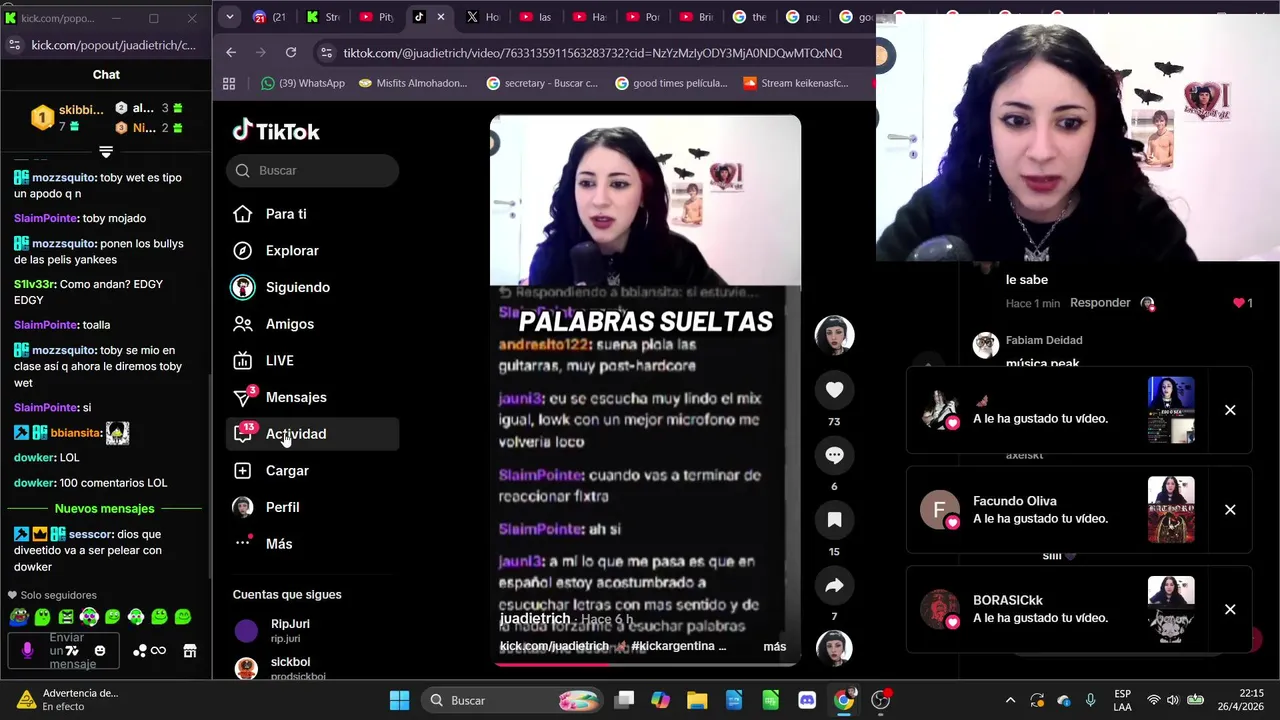The height and width of the screenshot is (720, 1280).
Task: Open video comments via speech bubble icon
Action: [834, 455]
